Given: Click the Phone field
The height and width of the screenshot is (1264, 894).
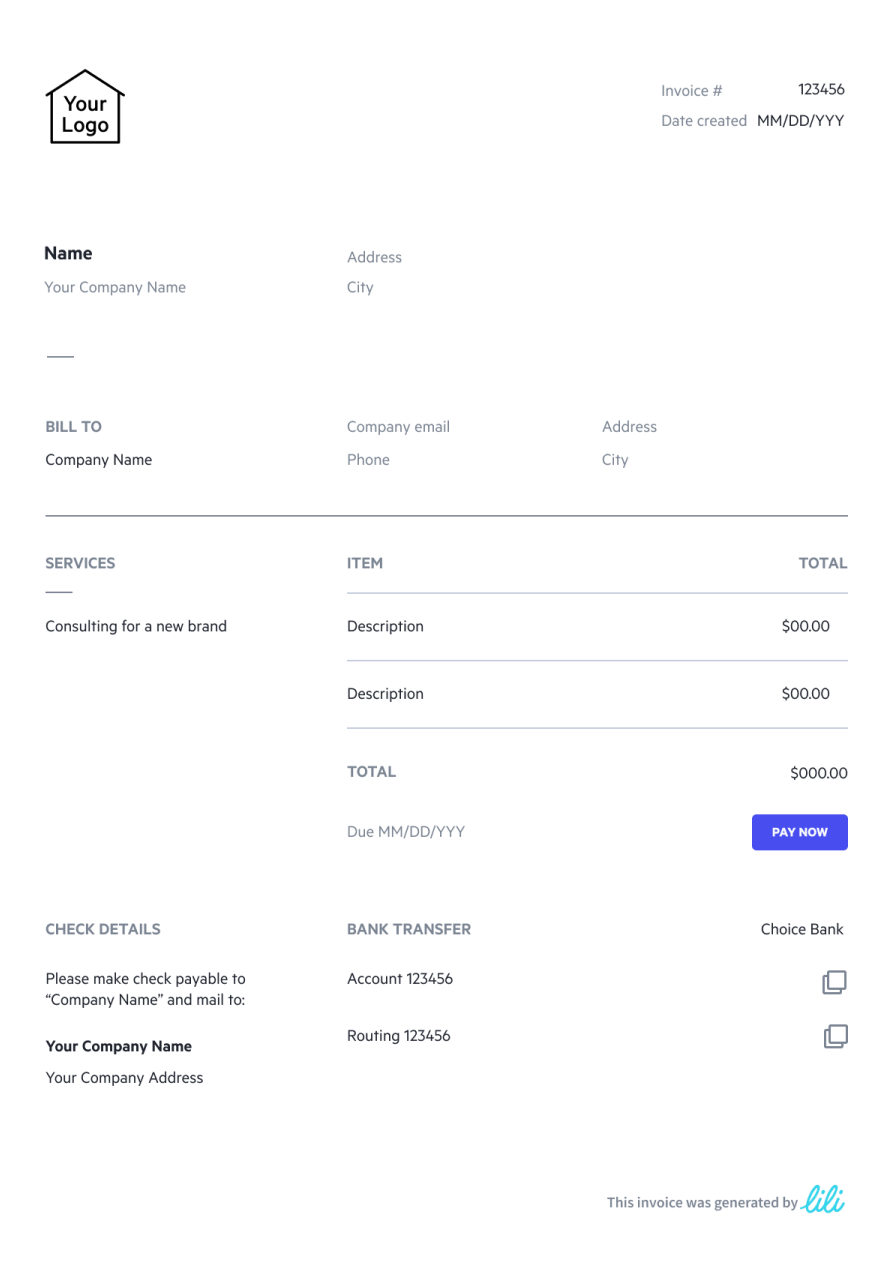Looking at the screenshot, I should [x=368, y=460].
